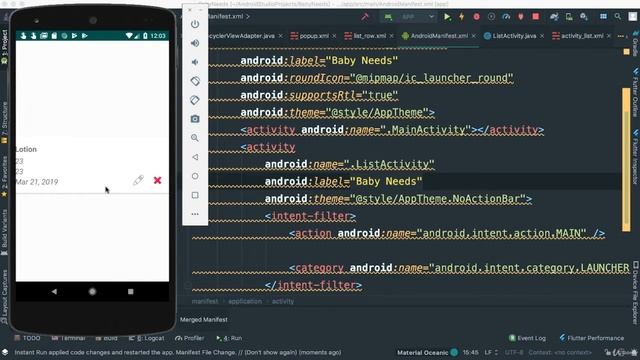Open Search Everywhere magnifier in toolbar
Screen dimensions: 640x360
tap(618, 16)
